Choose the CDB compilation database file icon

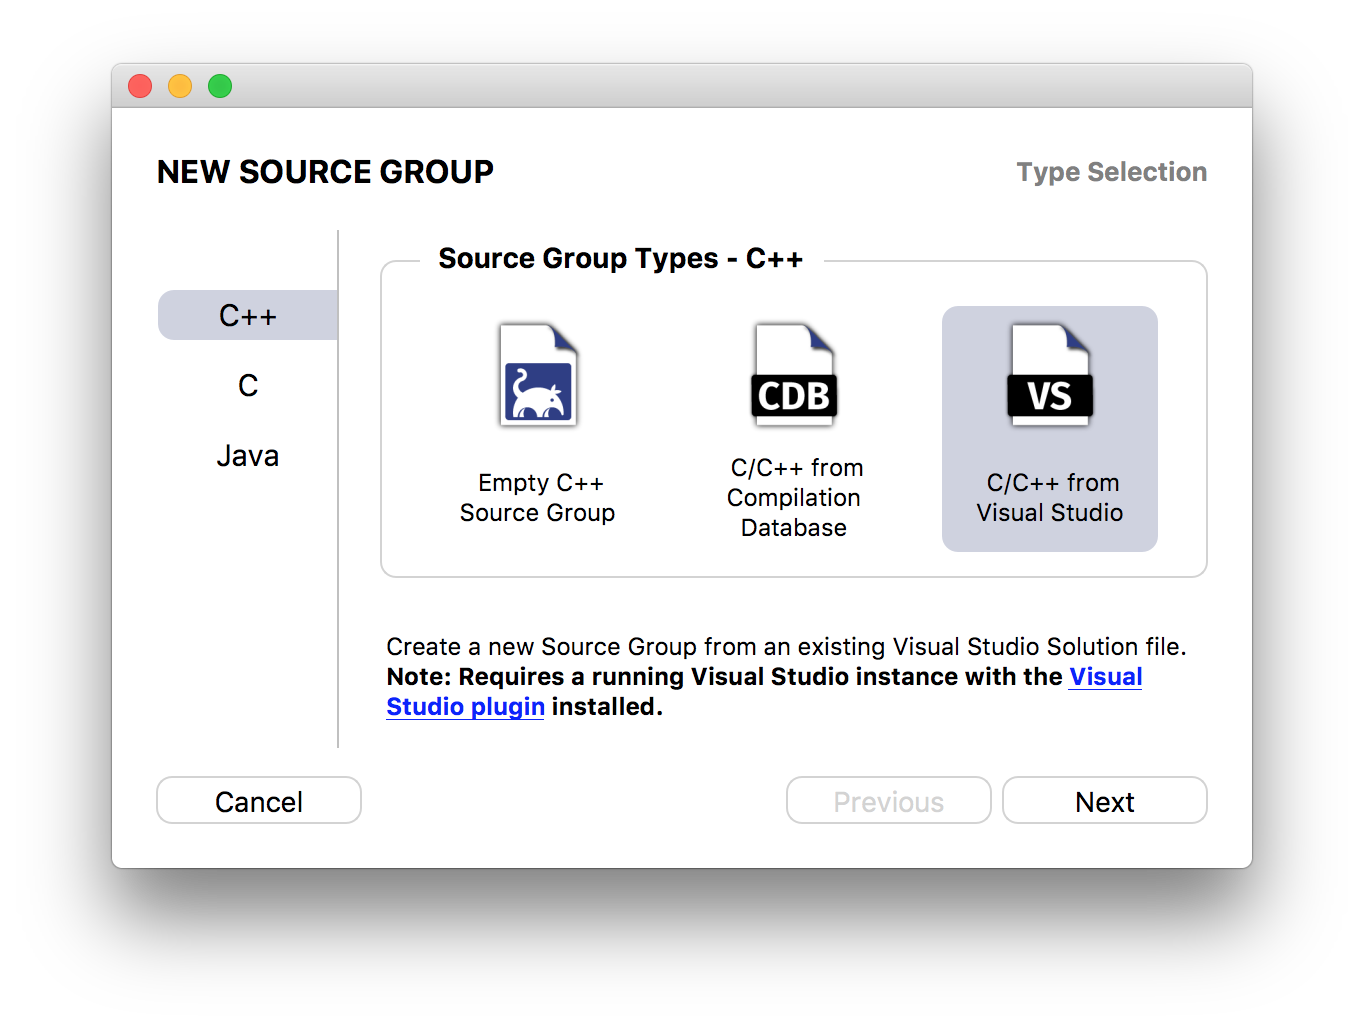pyautogui.click(x=794, y=375)
